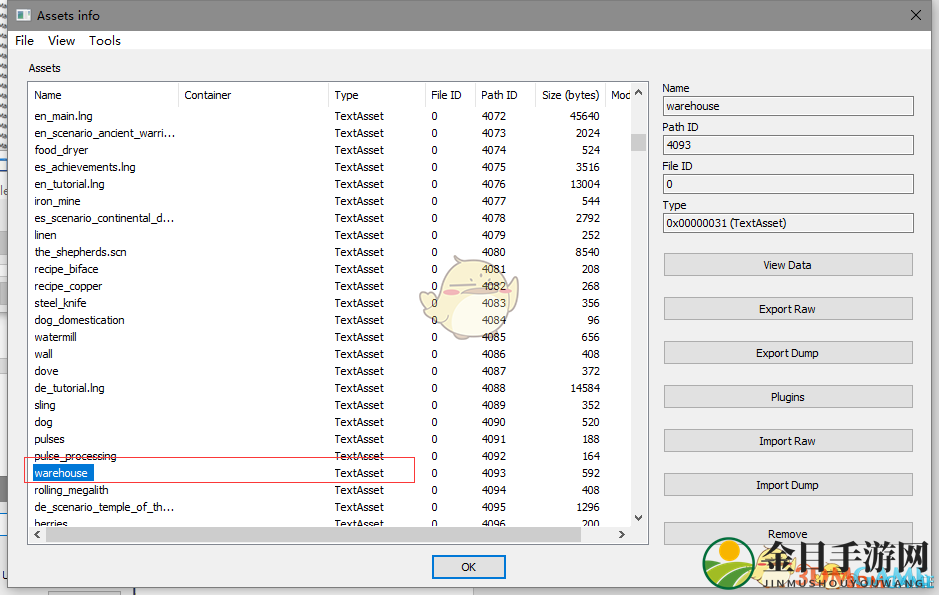Sort assets by Name column header
Screen dimensions: 939x595
tap(48, 95)
